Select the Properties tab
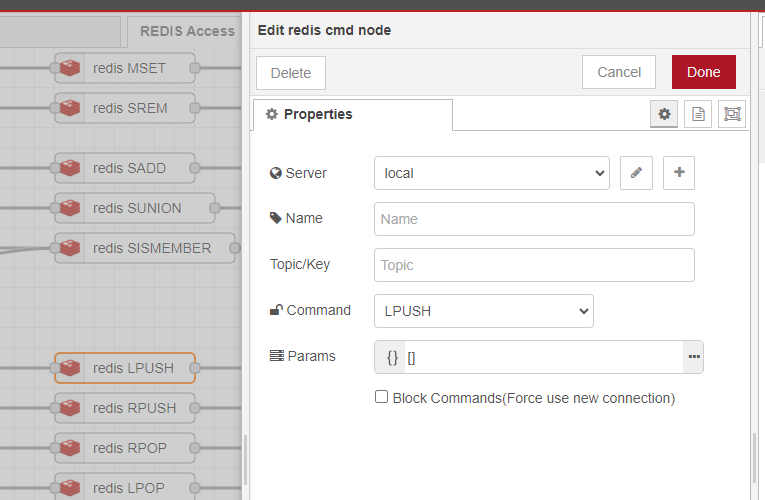765x500 pixels. click(x=353, y=115)
